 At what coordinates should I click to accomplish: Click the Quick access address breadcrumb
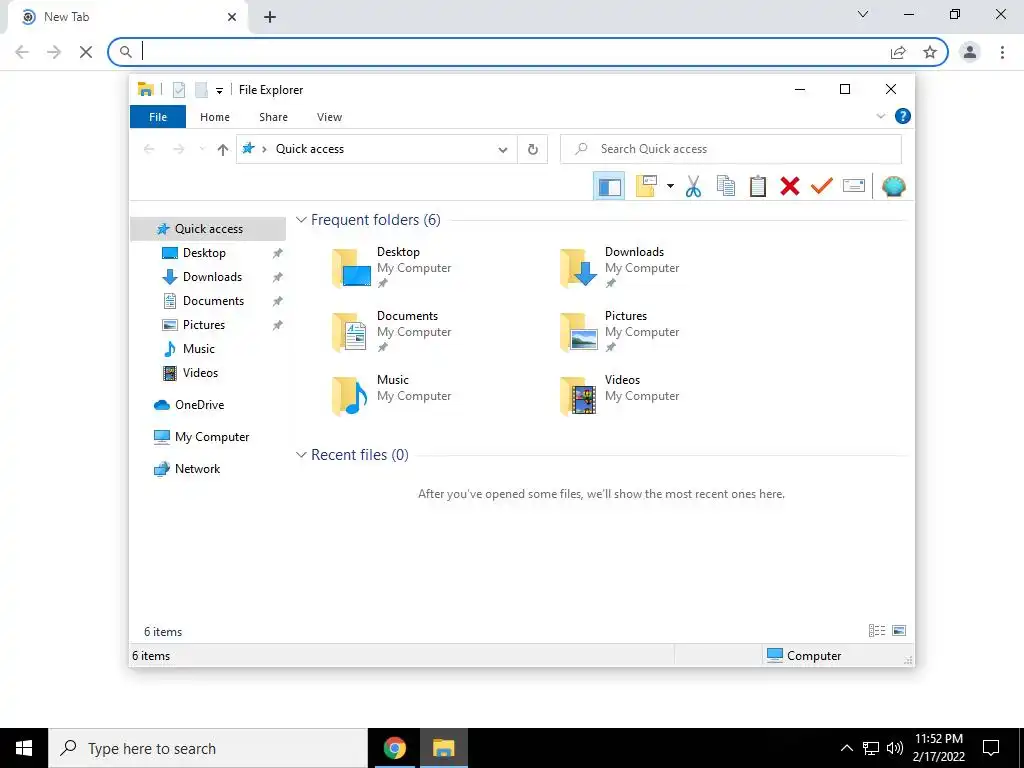310,149
